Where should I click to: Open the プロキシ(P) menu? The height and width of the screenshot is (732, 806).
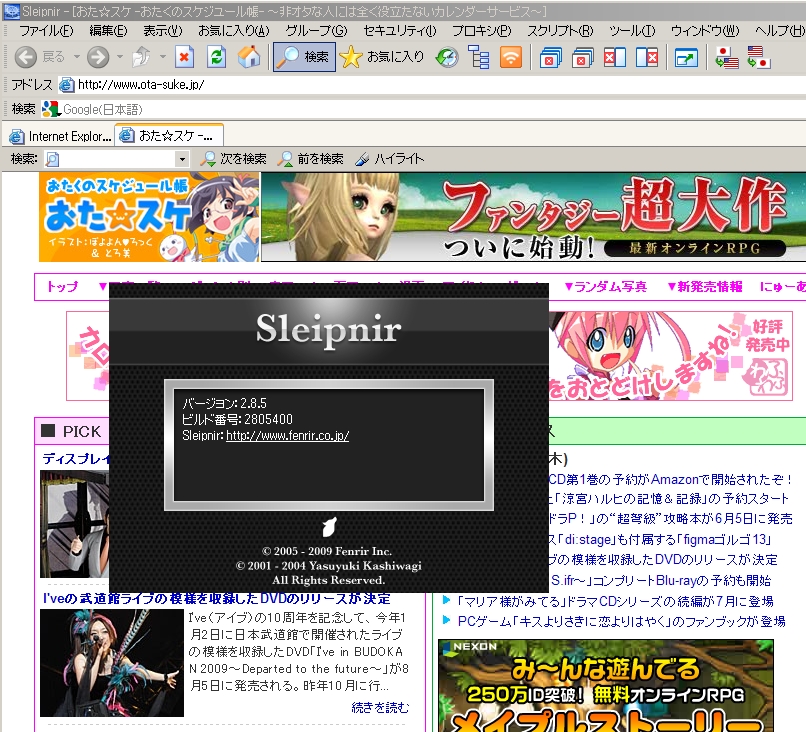click(x=482, y=31)
